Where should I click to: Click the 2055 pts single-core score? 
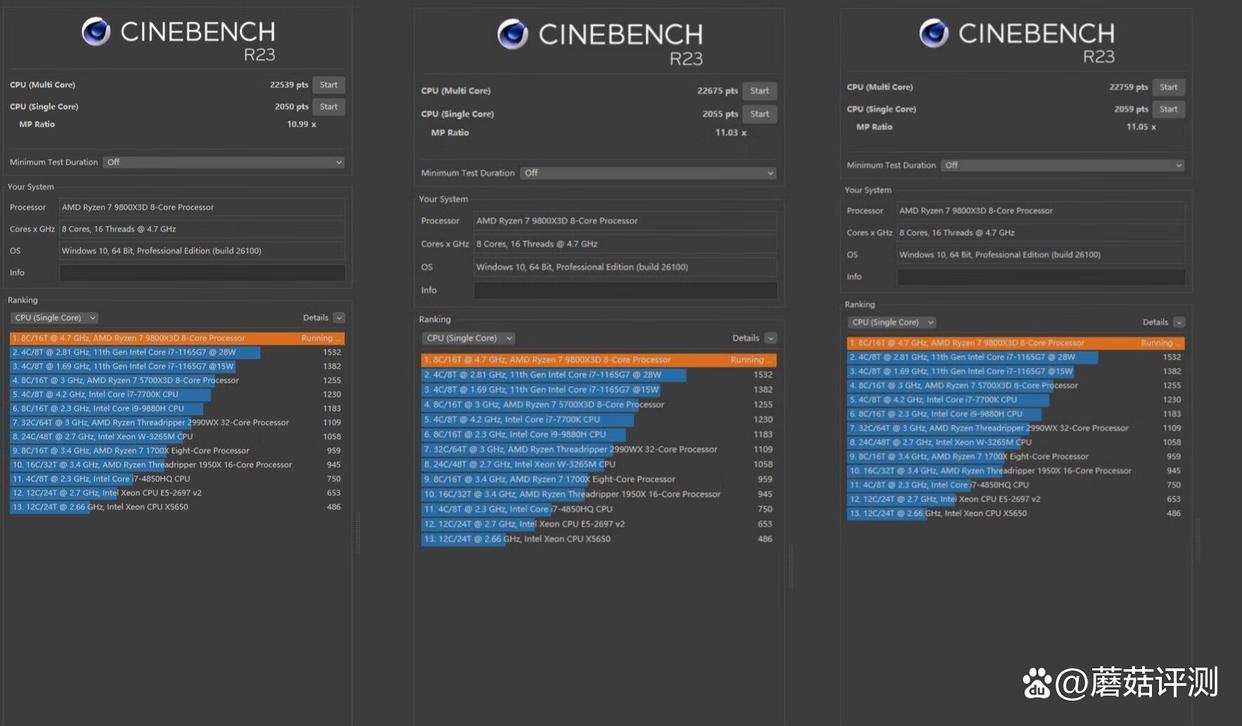(x=720, y=114)
